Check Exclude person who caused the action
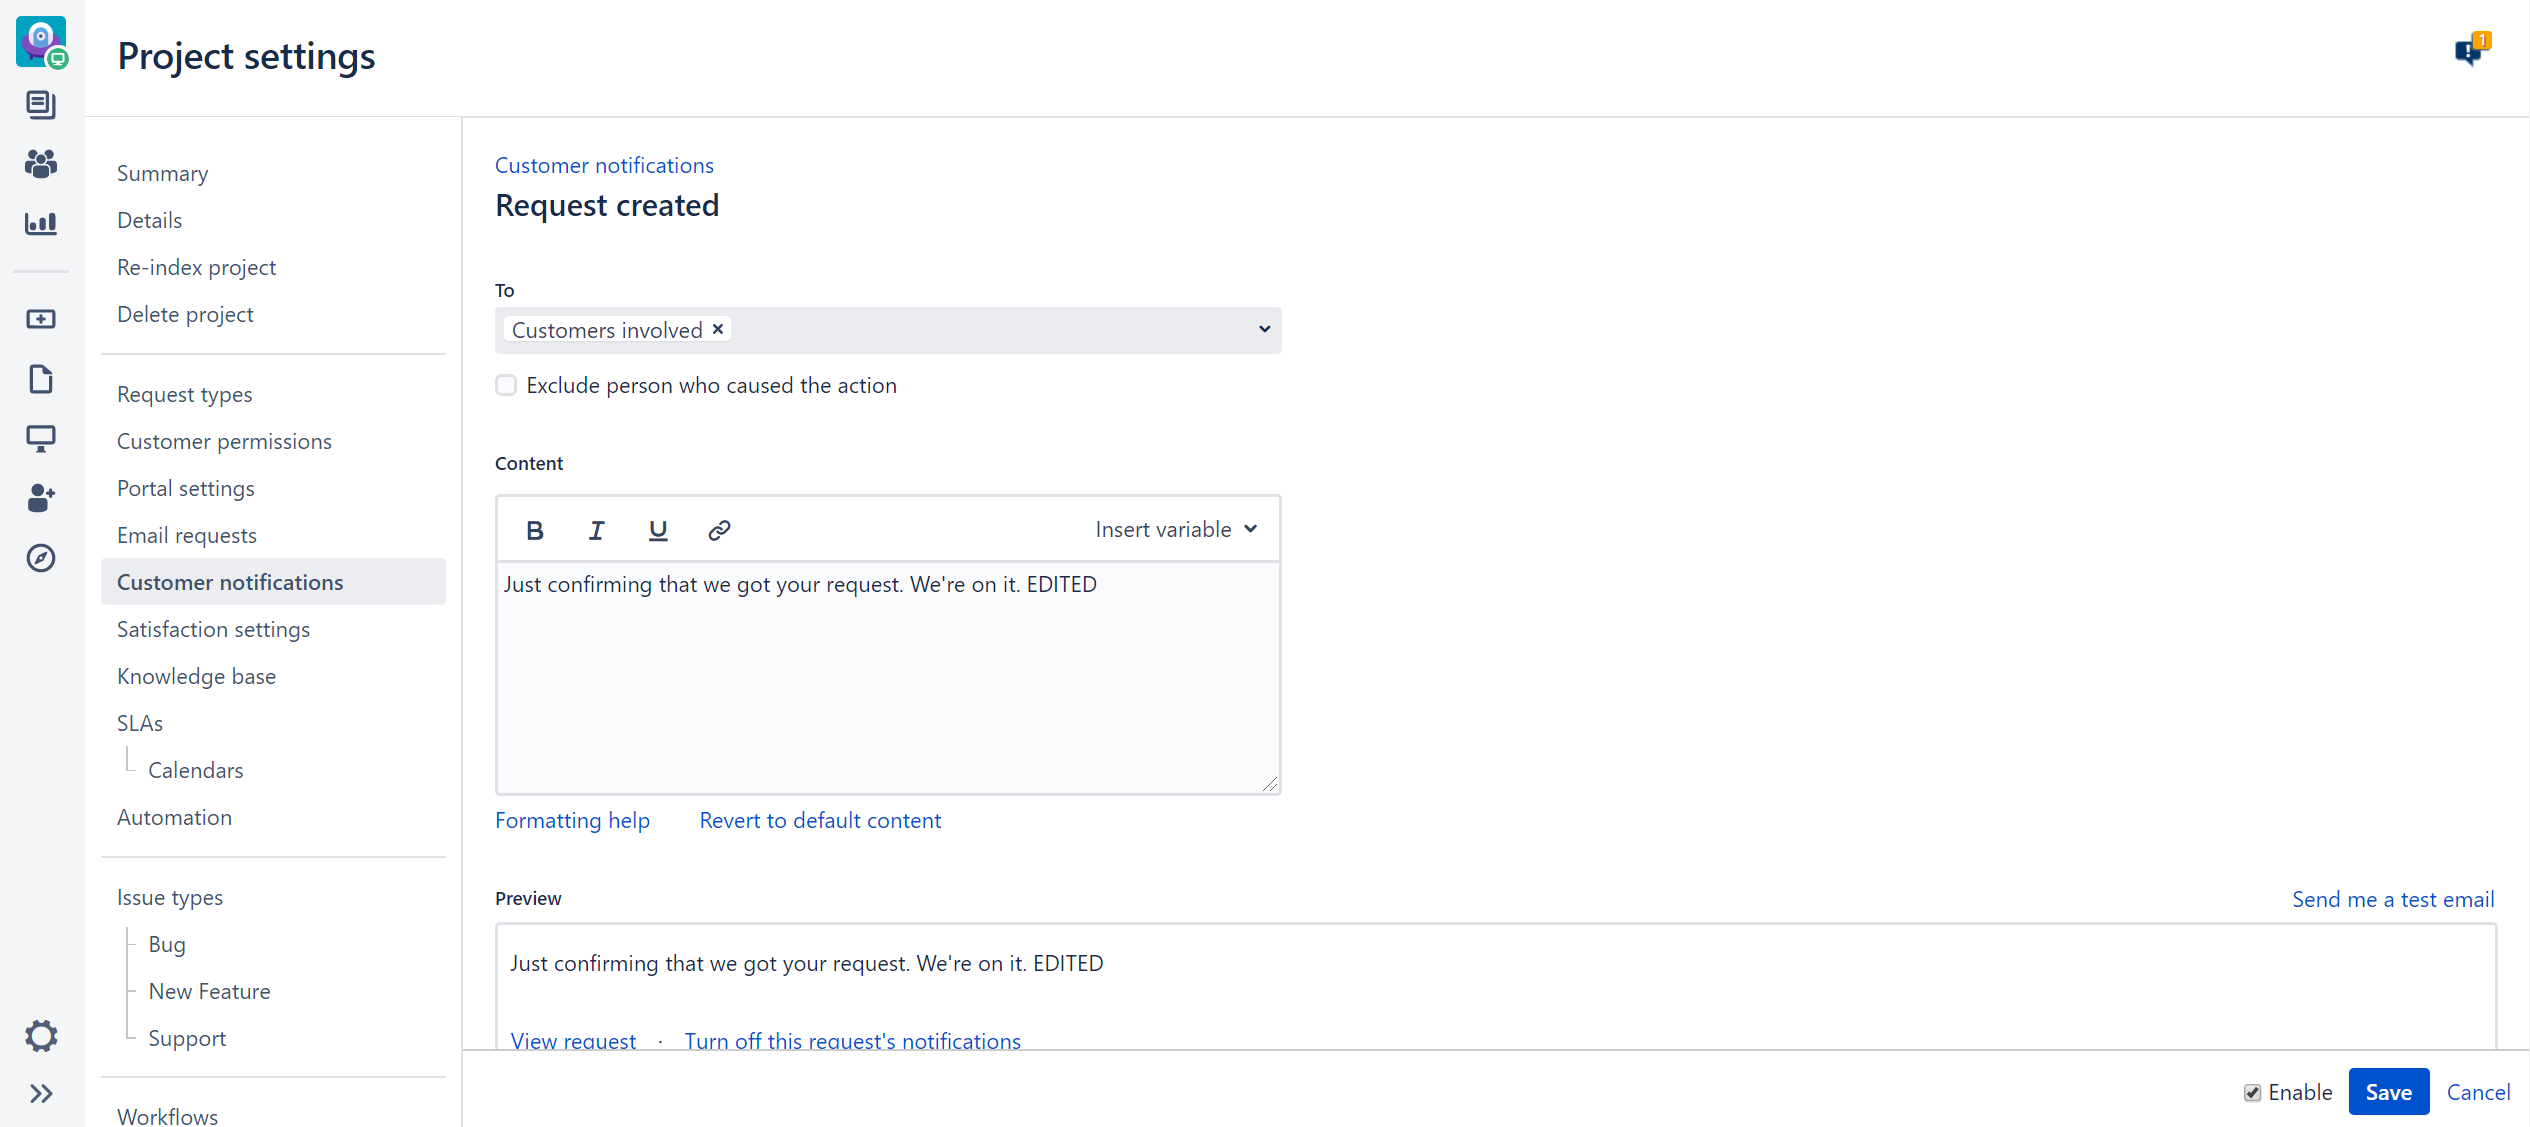The height and width of the screenshot is (1127, 2530). pyautogui.click(x=507, y=385)
